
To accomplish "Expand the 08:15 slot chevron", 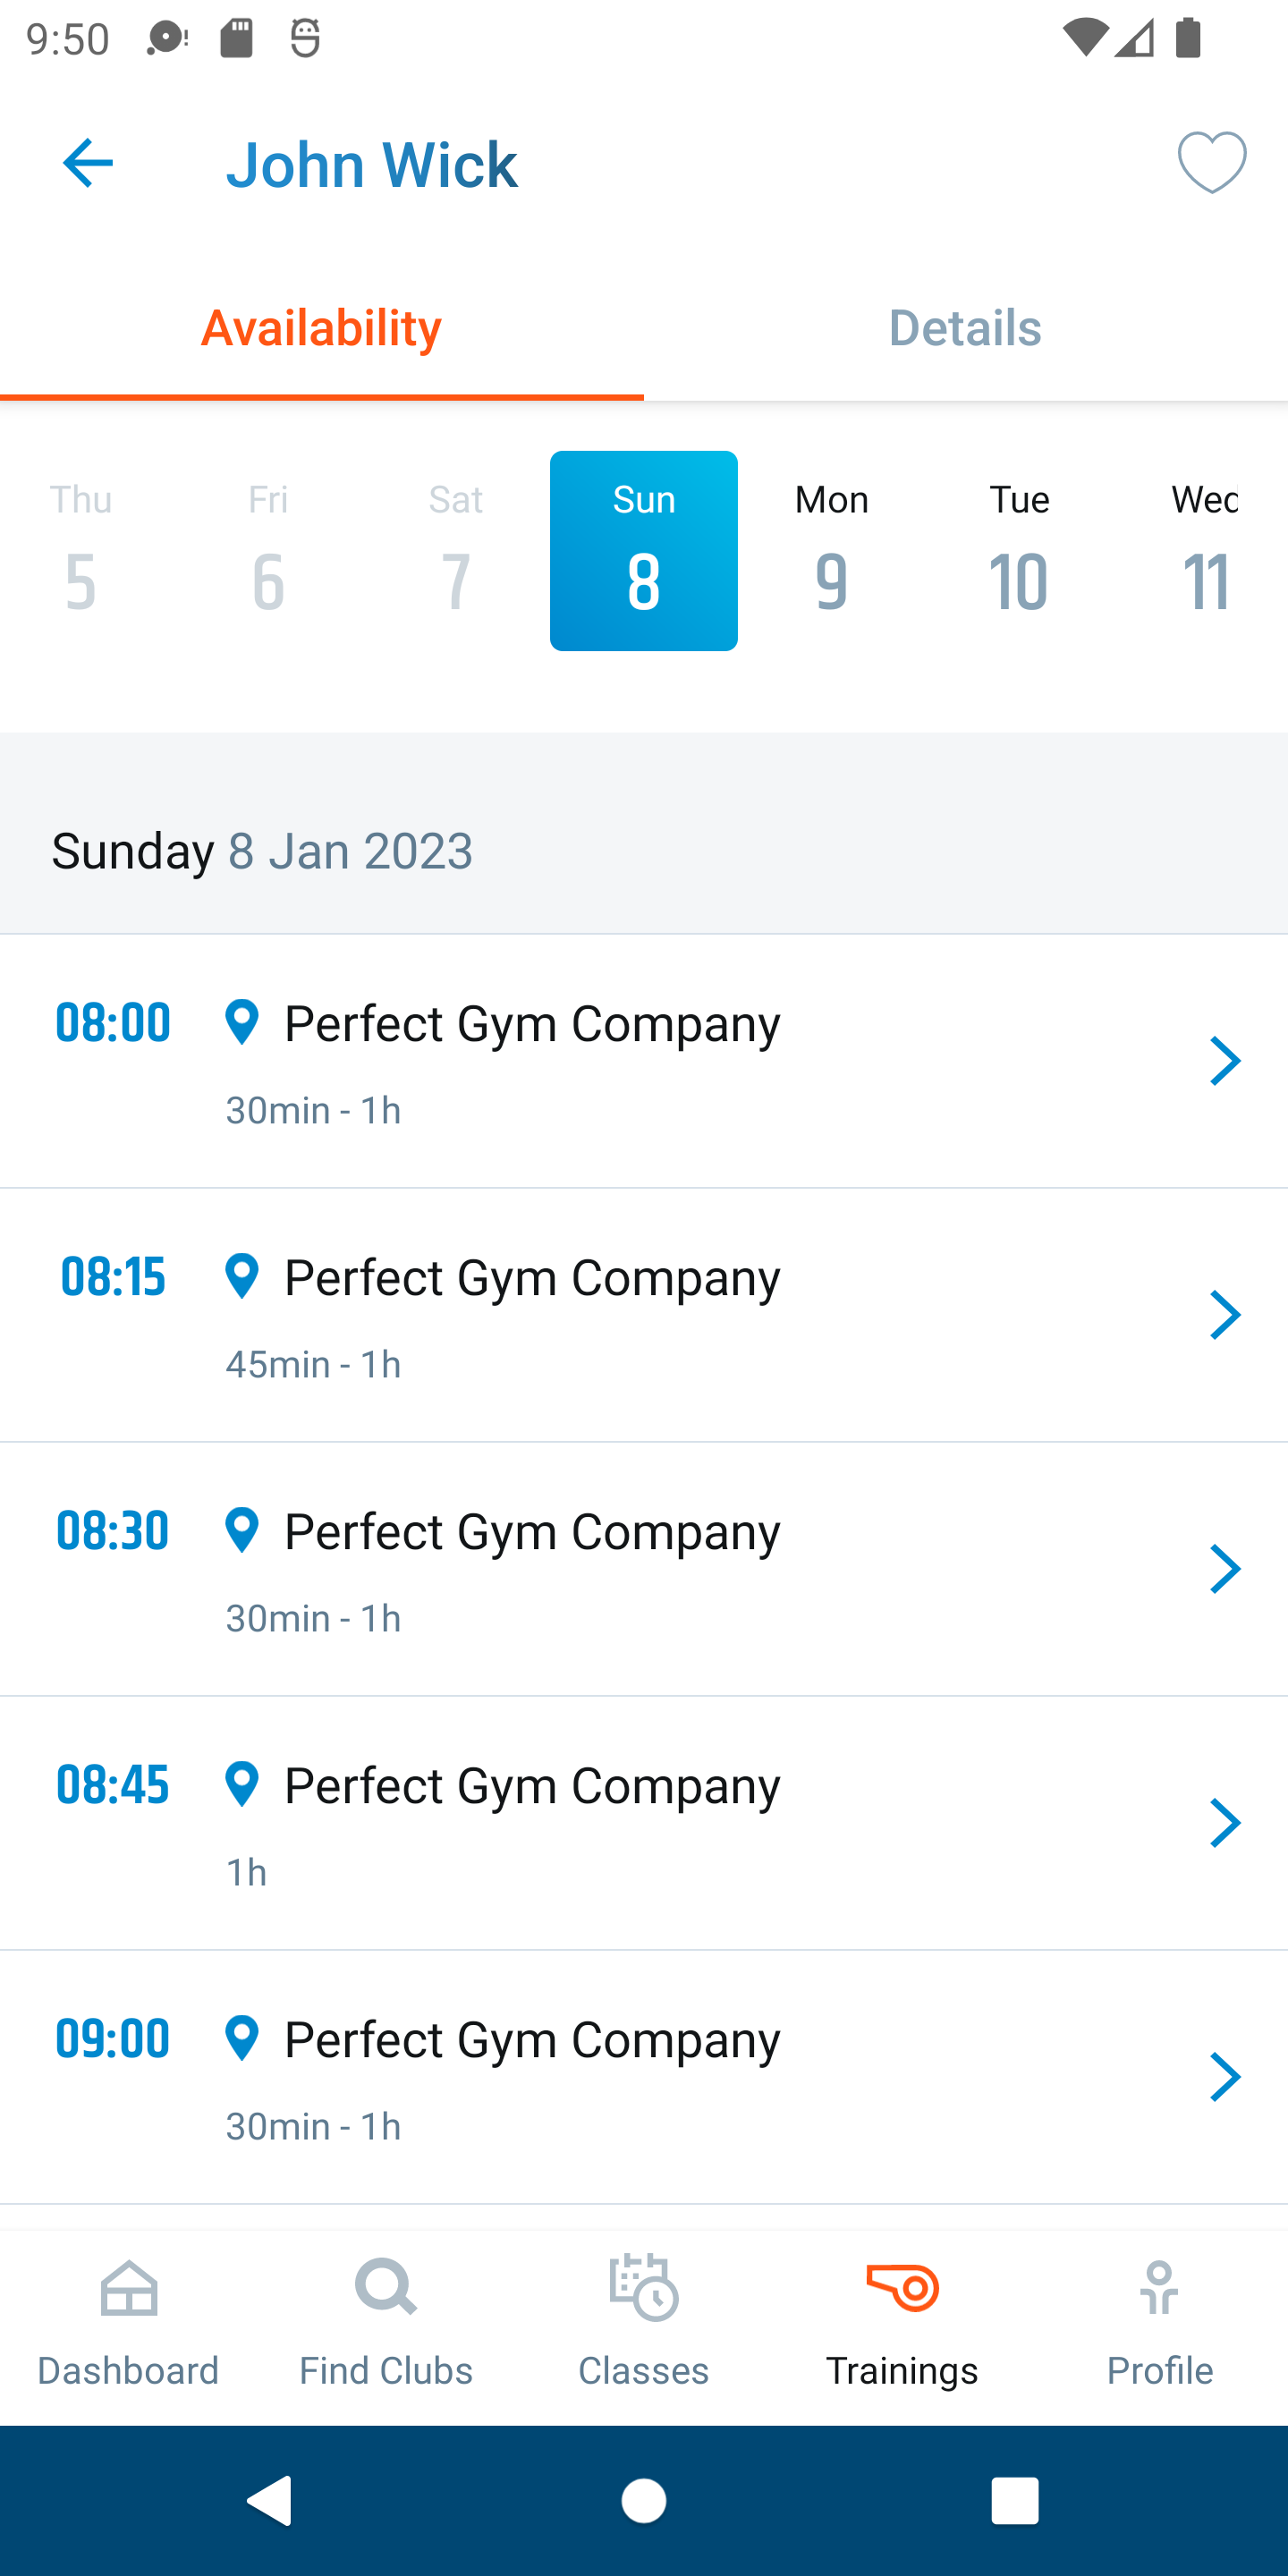I will tap(1224, 1315).
